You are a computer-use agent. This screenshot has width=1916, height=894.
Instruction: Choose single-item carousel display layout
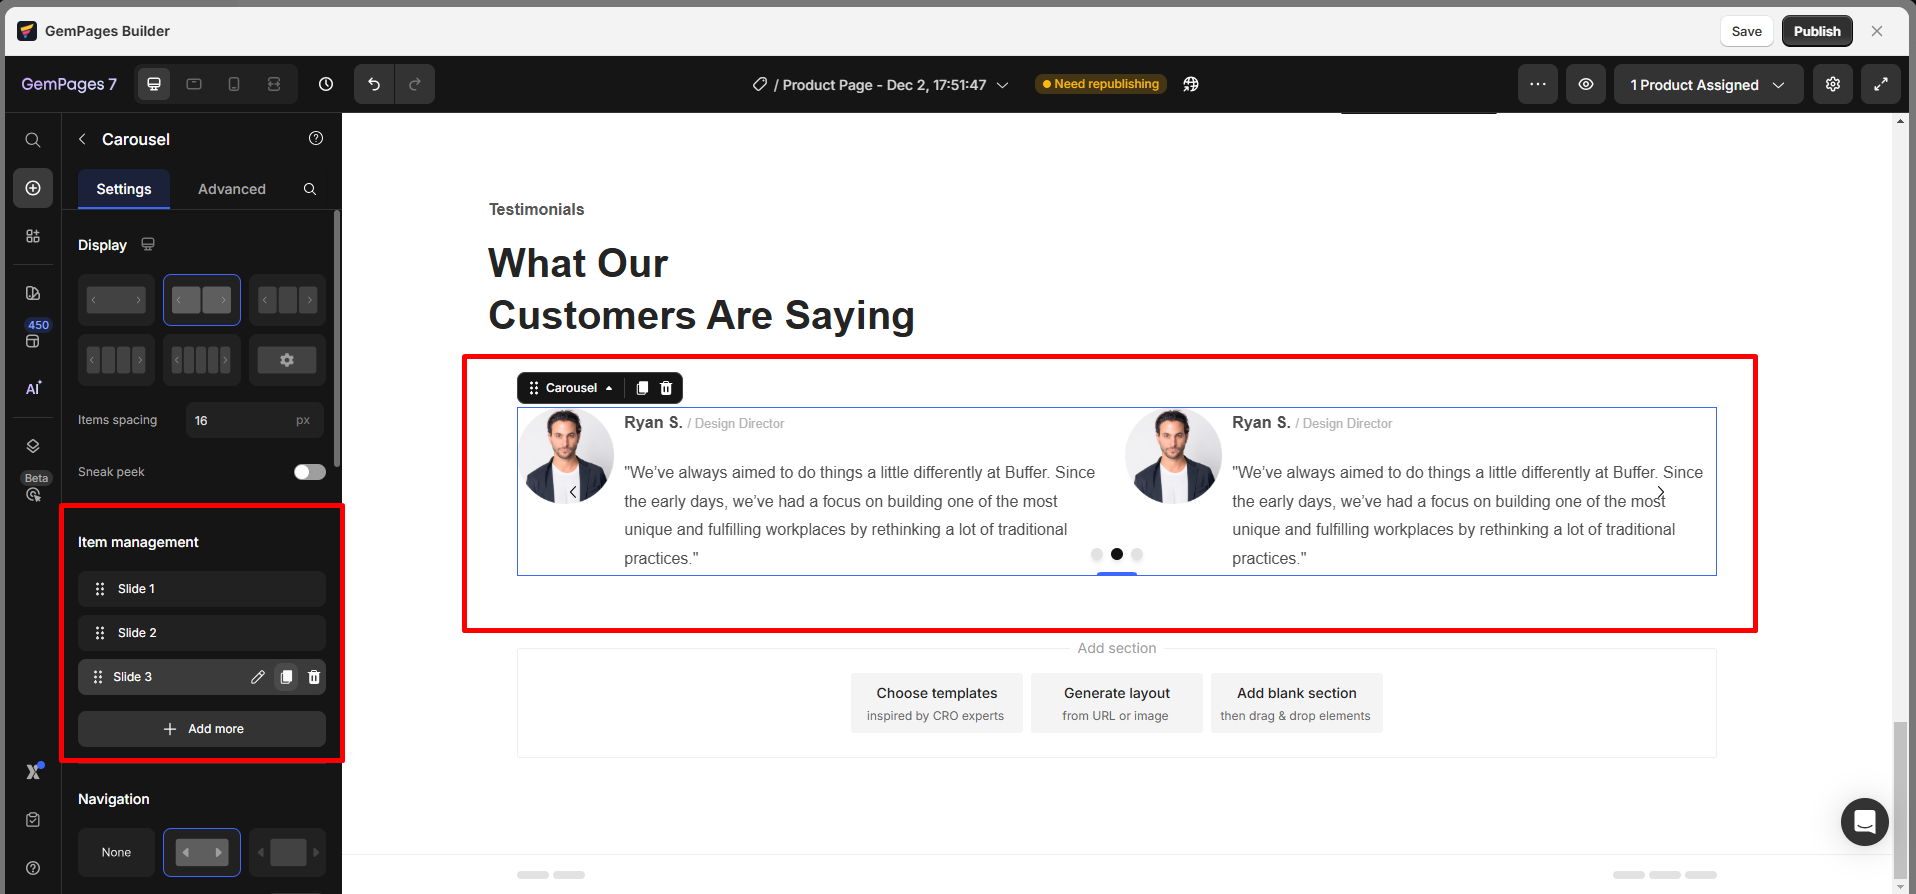click(116, 300)
